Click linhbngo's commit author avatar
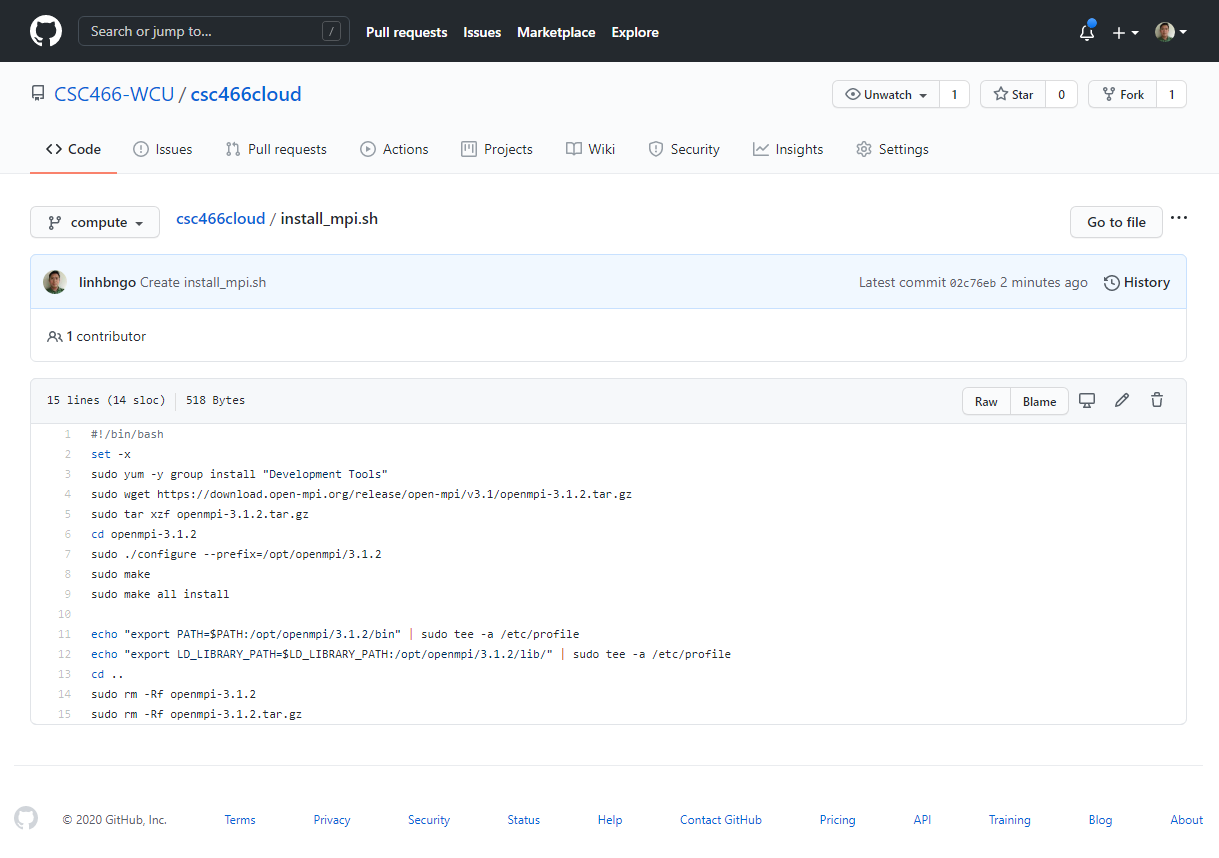The width and height of the screenshot is (1219, 858). click(55, 282)
